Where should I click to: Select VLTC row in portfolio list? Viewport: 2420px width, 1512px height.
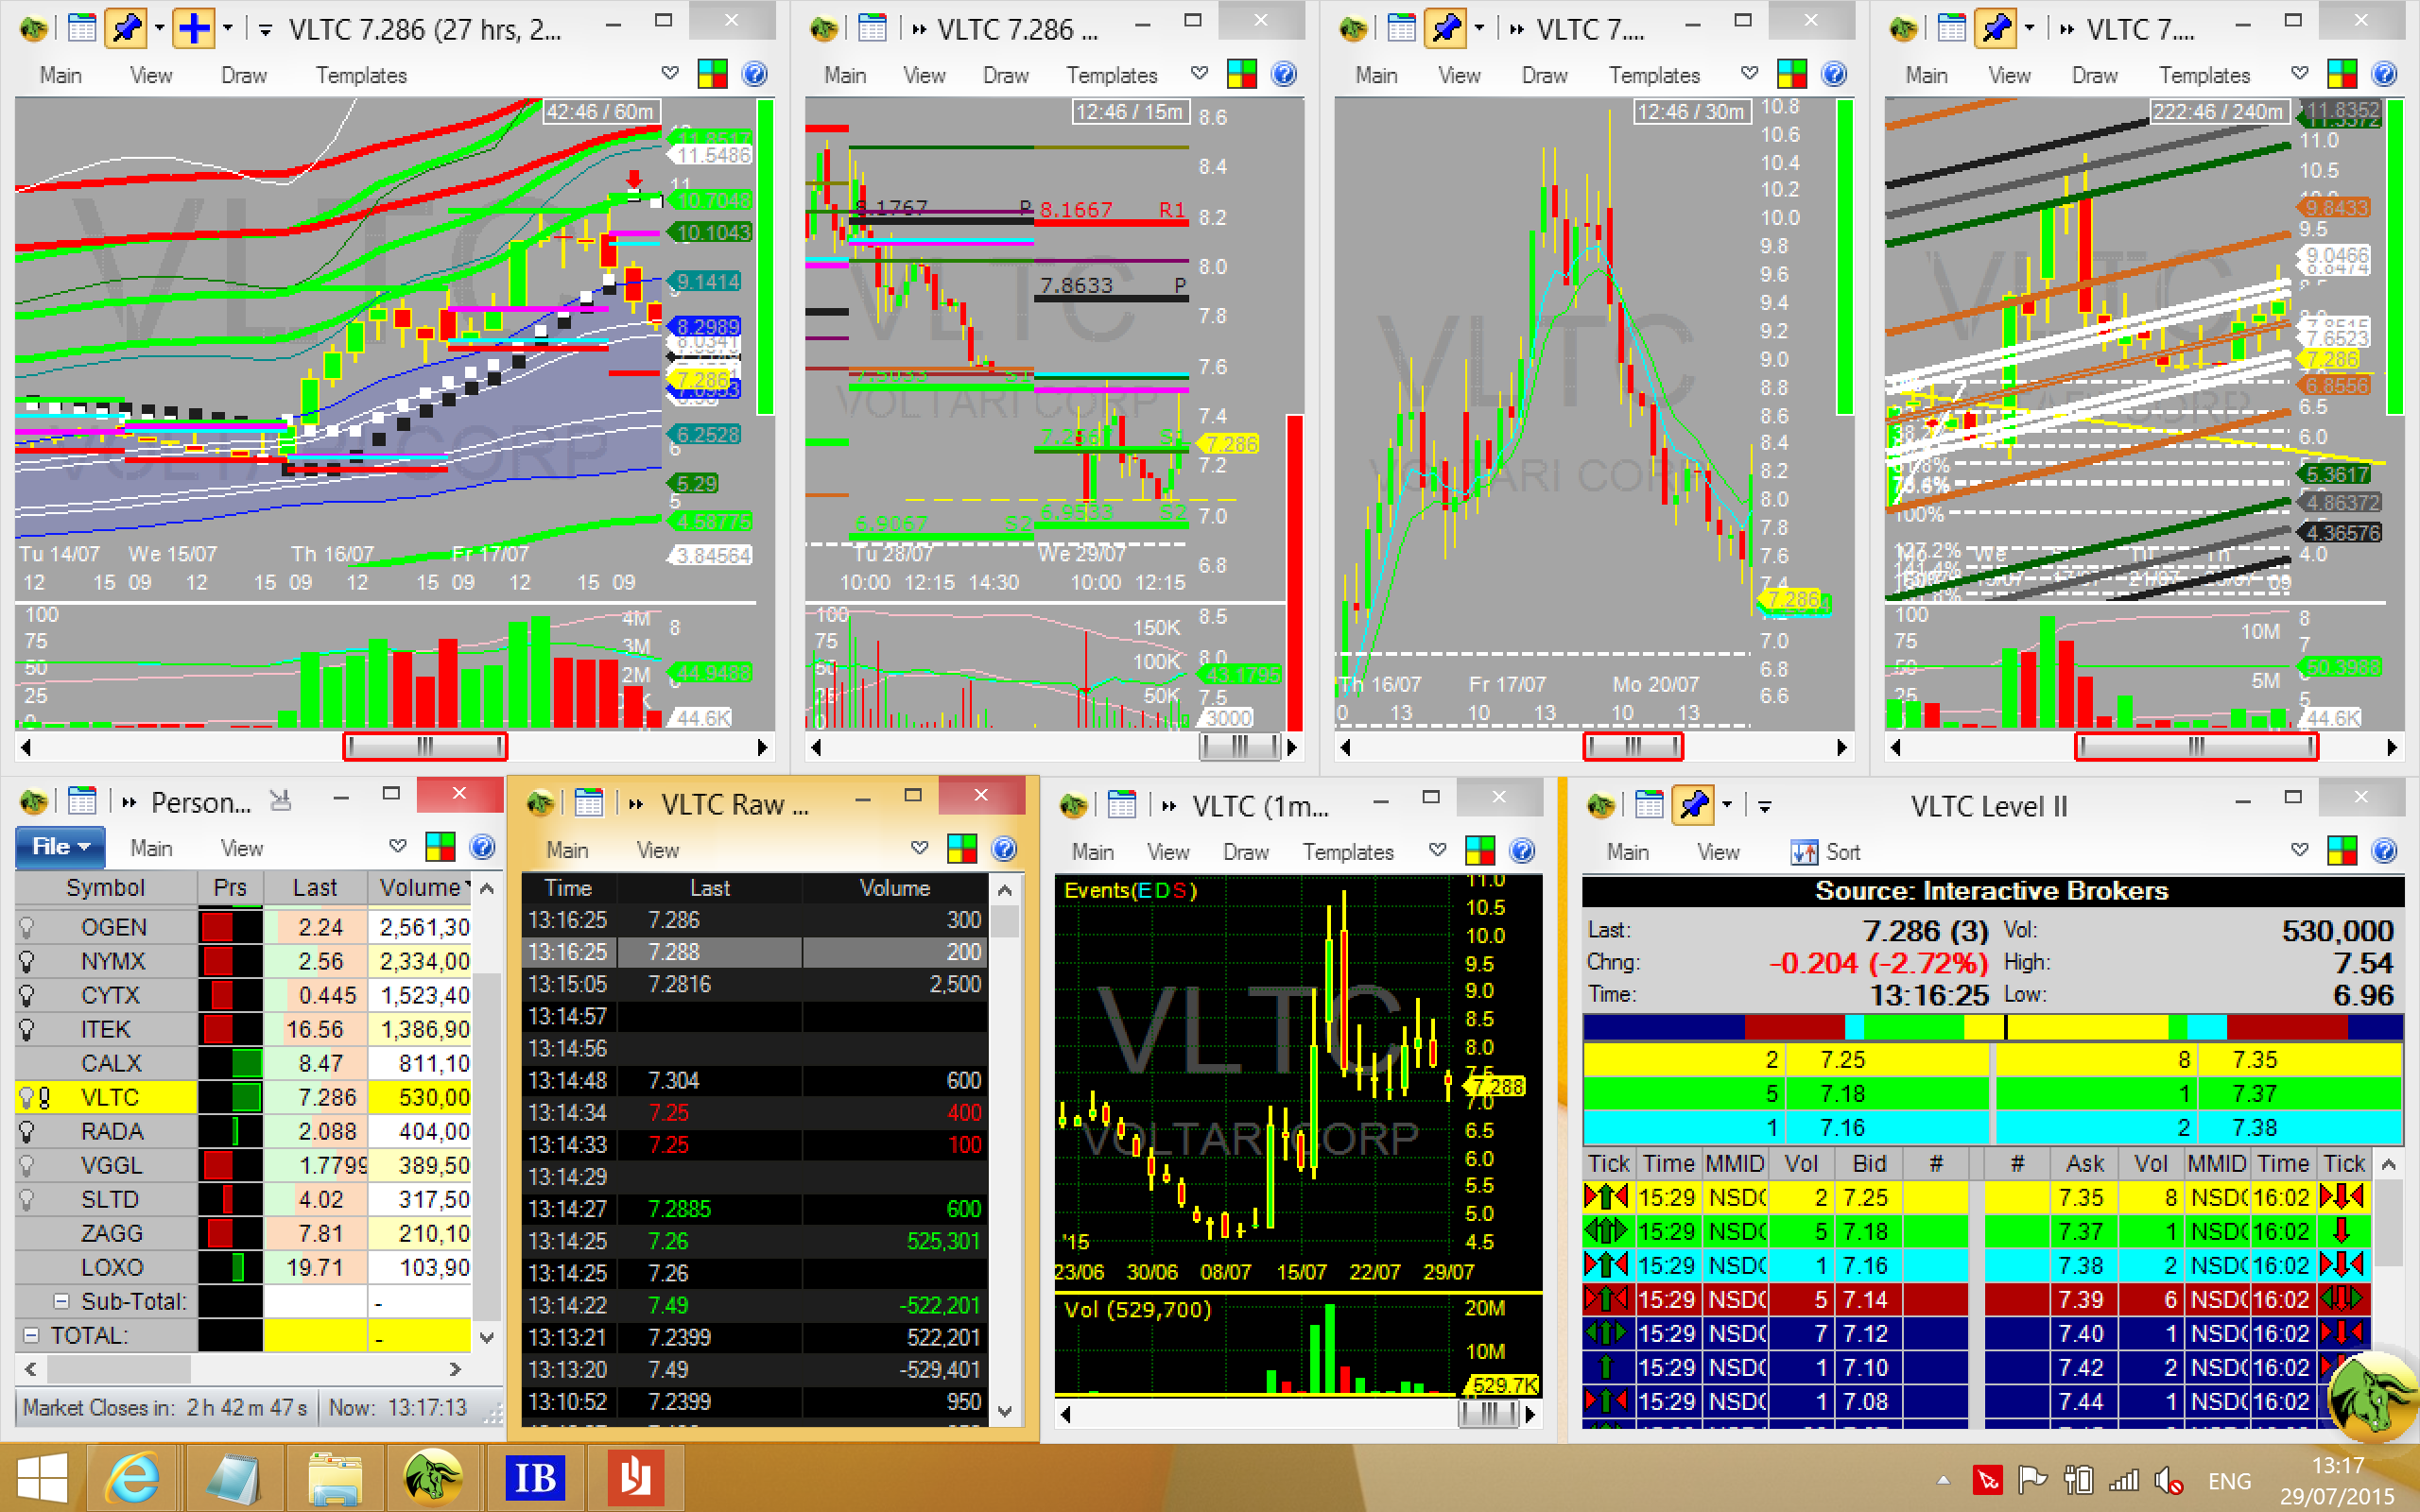(x=110, y=1097)
